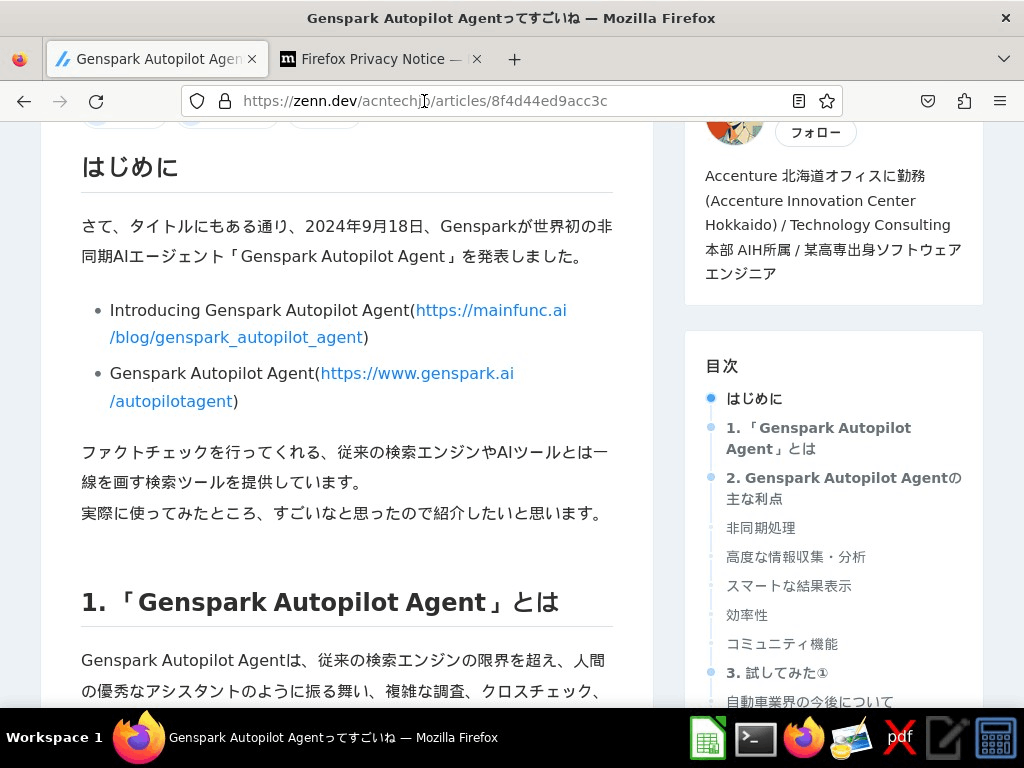This screenshot has width=1024, height=768.
Task: Click the はじめに article heading
Action: (129, 167)
